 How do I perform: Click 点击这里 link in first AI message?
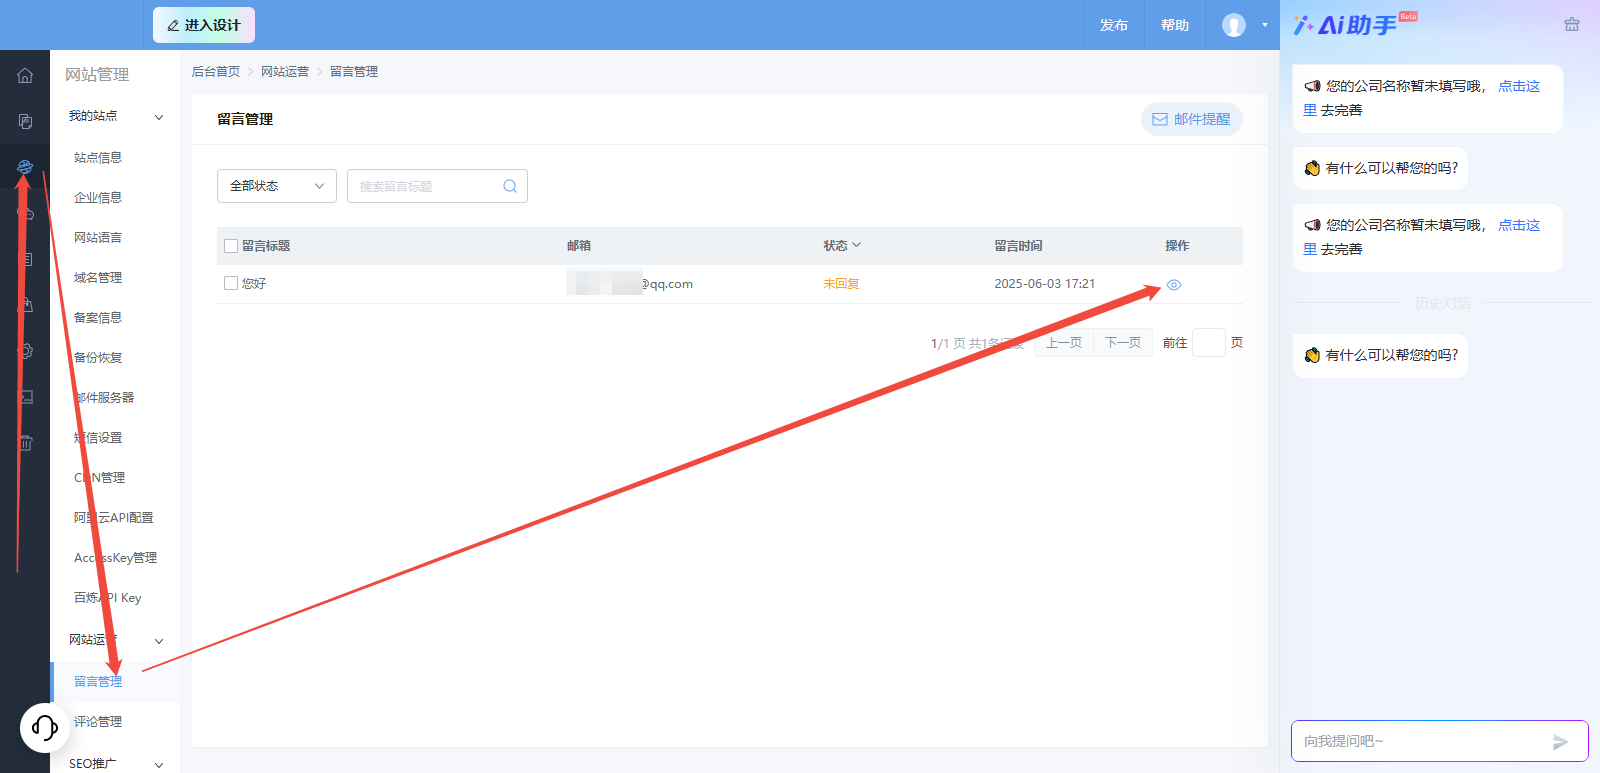pyautogui.click(x=1519, y=86)
